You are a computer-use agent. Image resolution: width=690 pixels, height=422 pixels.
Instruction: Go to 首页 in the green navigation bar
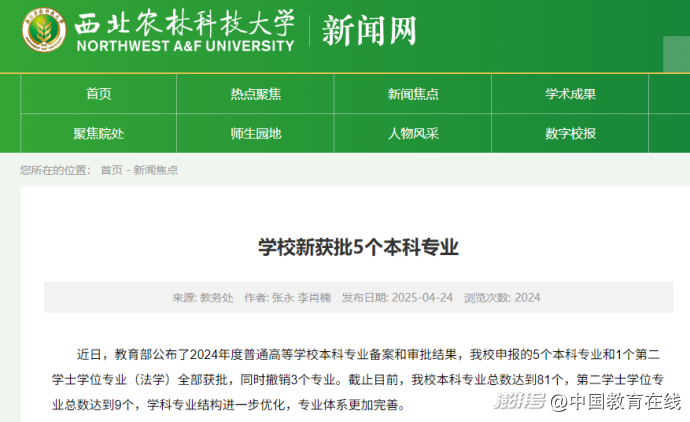[98, 94]
